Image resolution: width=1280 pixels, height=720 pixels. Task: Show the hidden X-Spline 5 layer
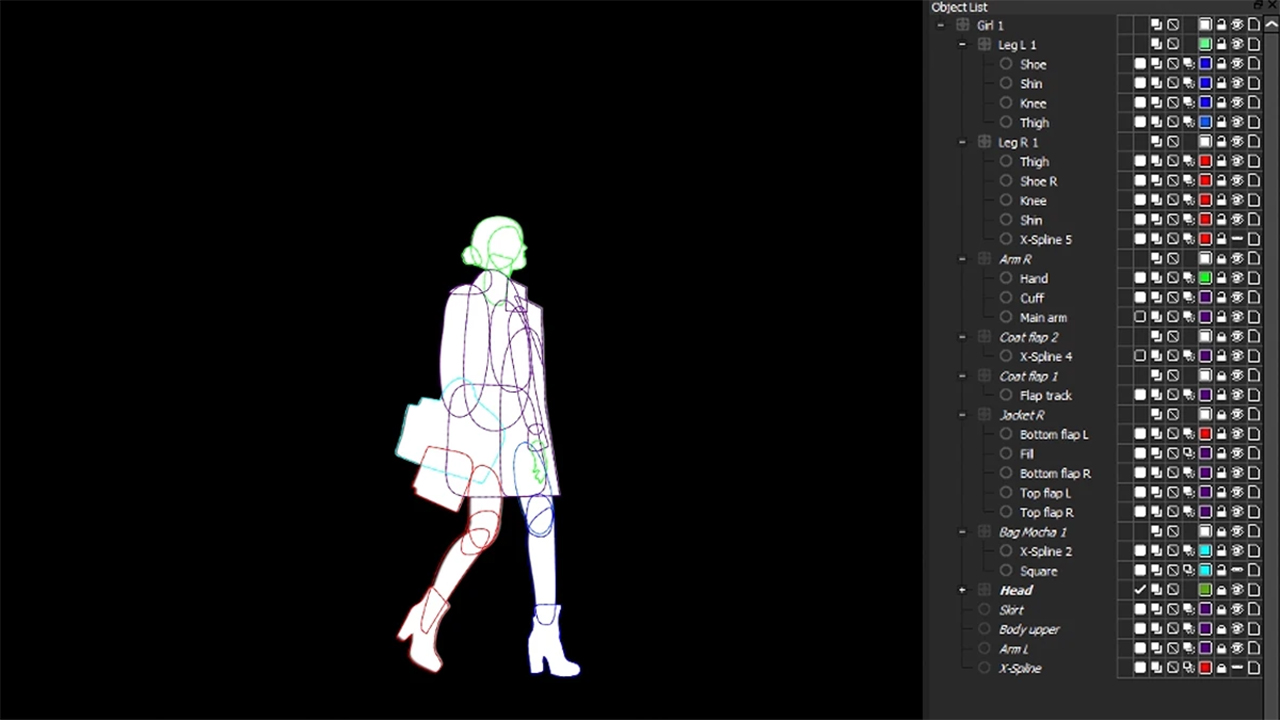click(1237, 239)
